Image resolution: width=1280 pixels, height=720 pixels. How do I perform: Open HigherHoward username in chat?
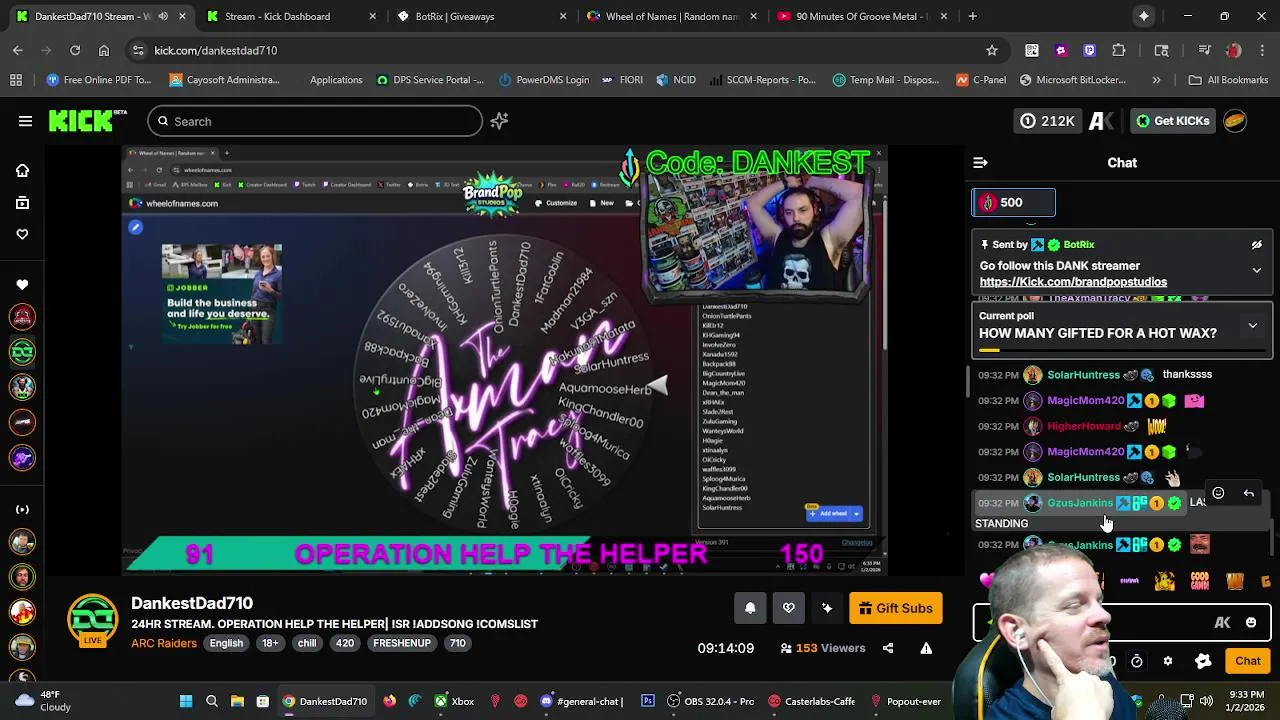1083,427
